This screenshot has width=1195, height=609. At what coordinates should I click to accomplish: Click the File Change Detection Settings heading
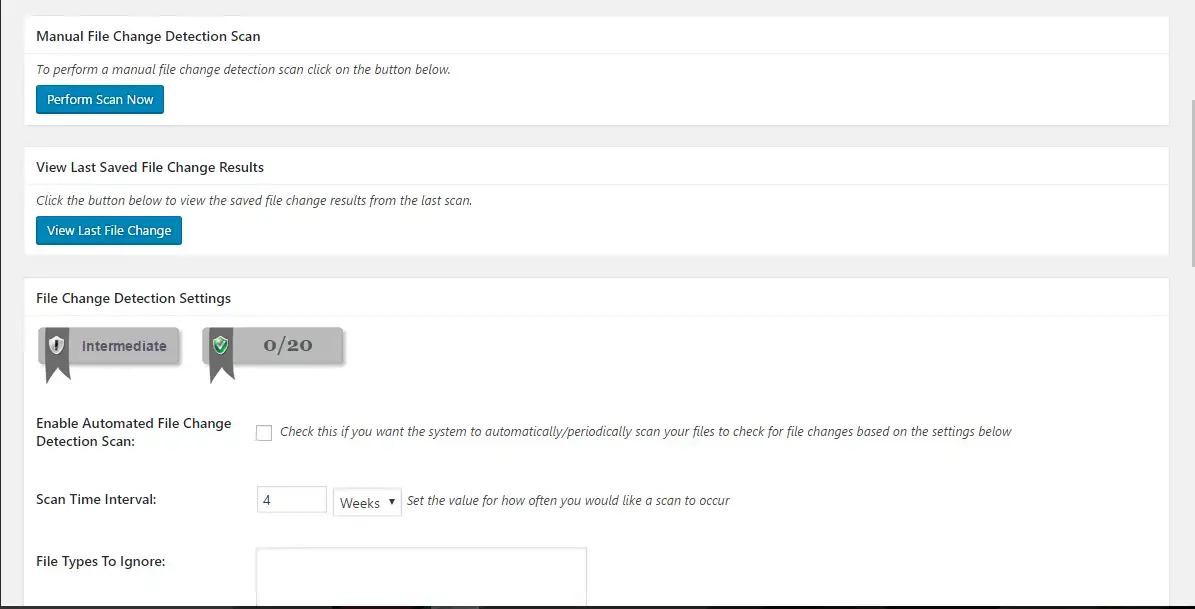point(133,298)
